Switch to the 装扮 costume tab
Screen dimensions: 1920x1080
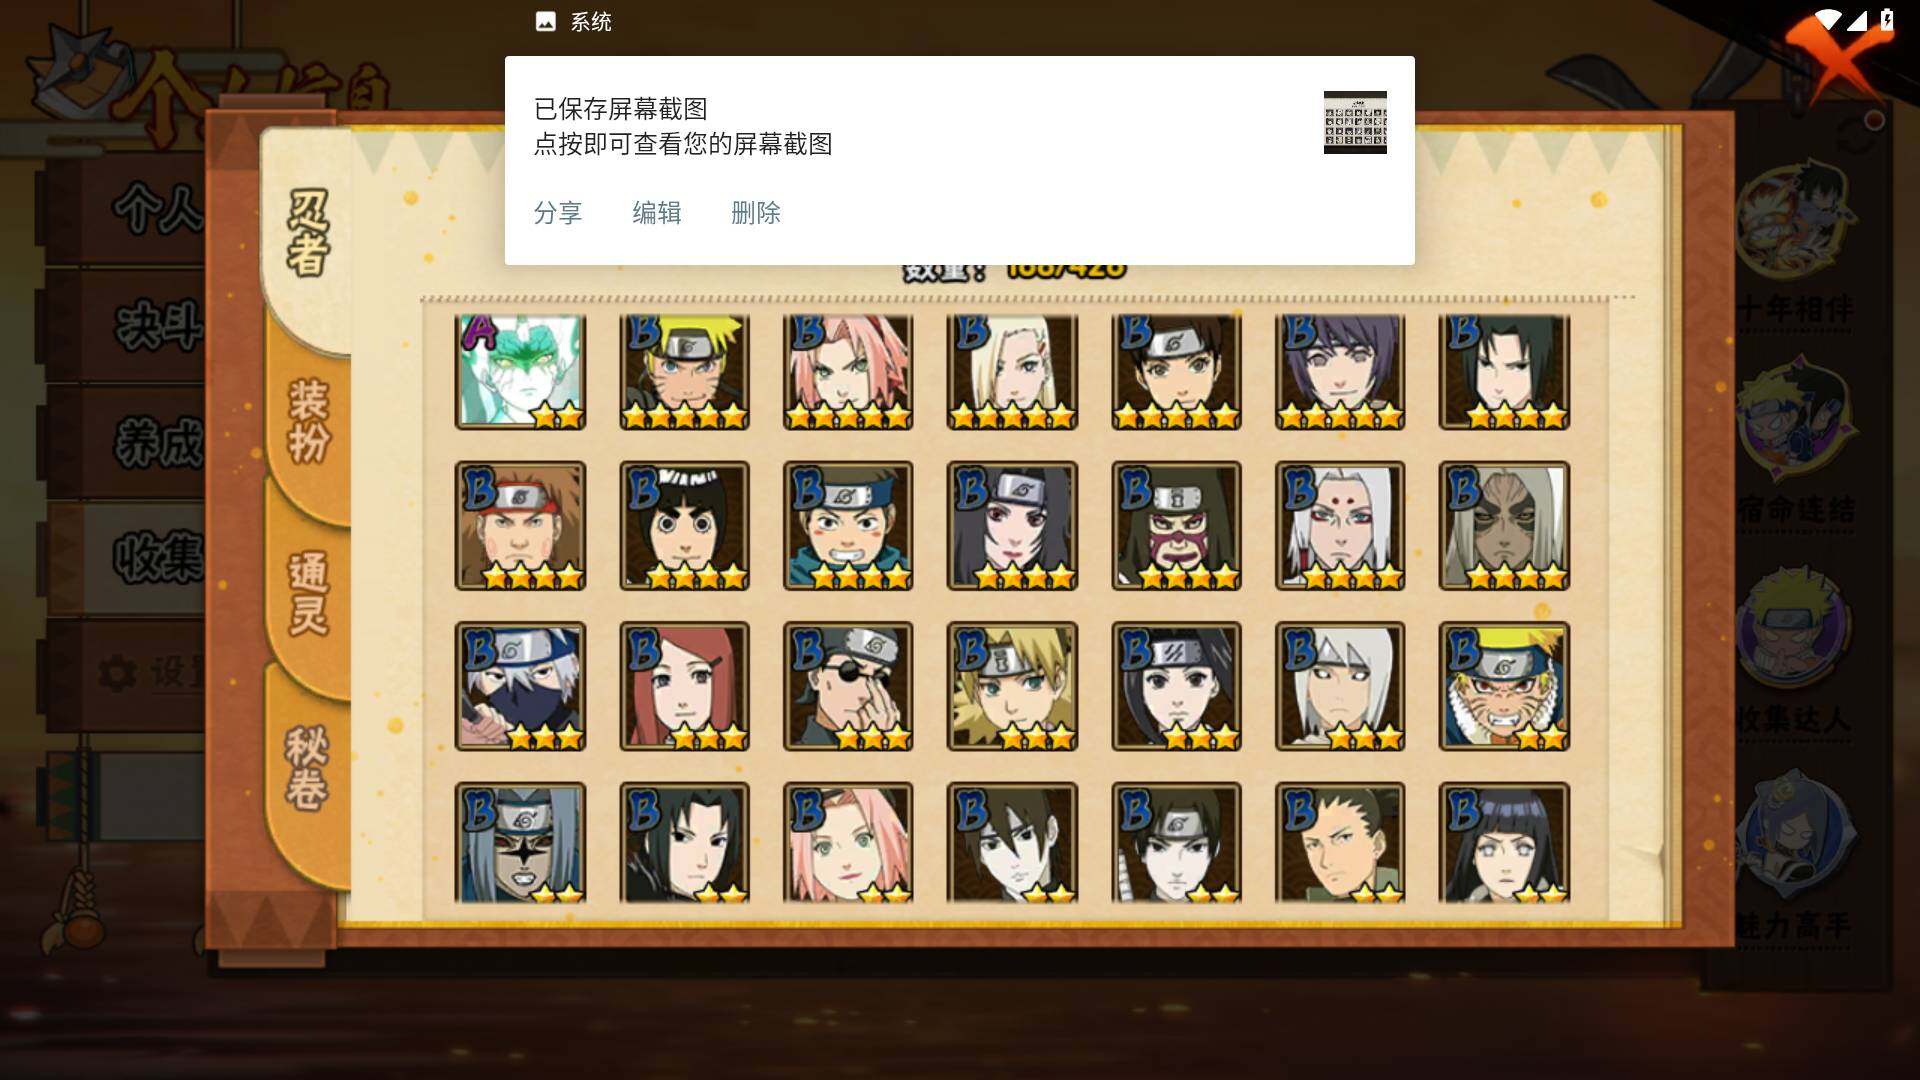click(x=308, y=420)
